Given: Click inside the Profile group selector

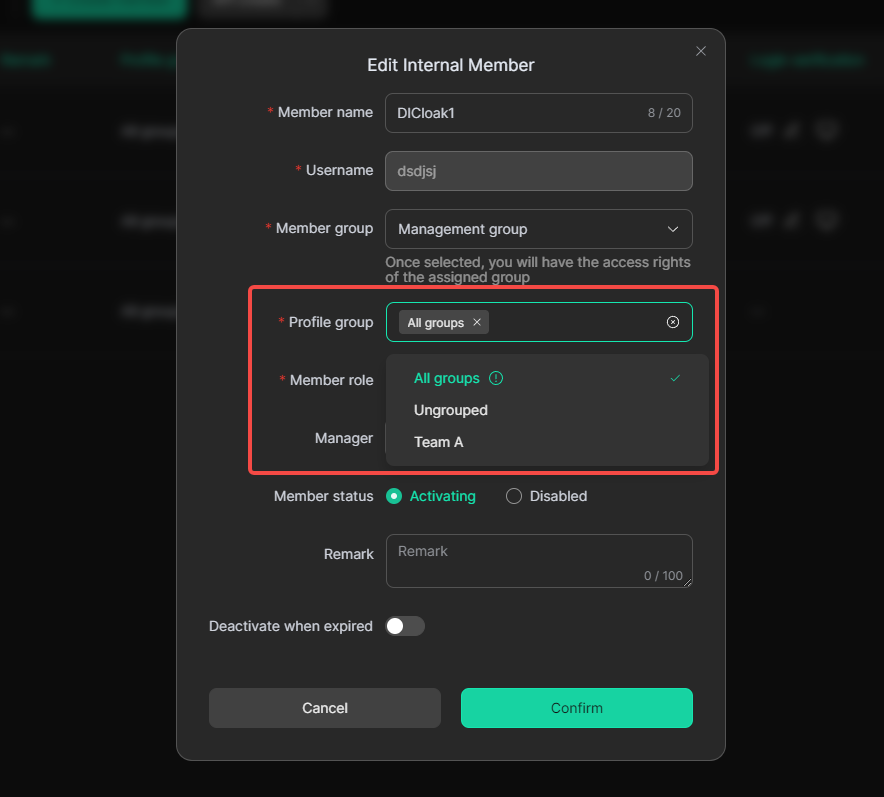Looking at the screenshot, I should (x=575, y=322).
